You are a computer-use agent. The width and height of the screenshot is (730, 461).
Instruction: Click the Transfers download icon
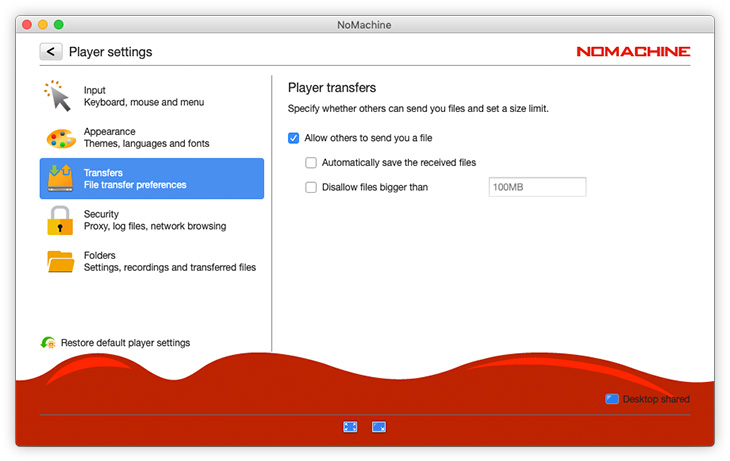click(x=60, y=179)
